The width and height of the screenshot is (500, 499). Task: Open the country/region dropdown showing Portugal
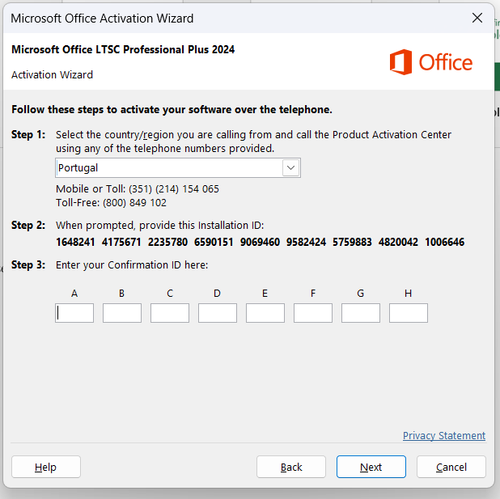tap(178, 168)
